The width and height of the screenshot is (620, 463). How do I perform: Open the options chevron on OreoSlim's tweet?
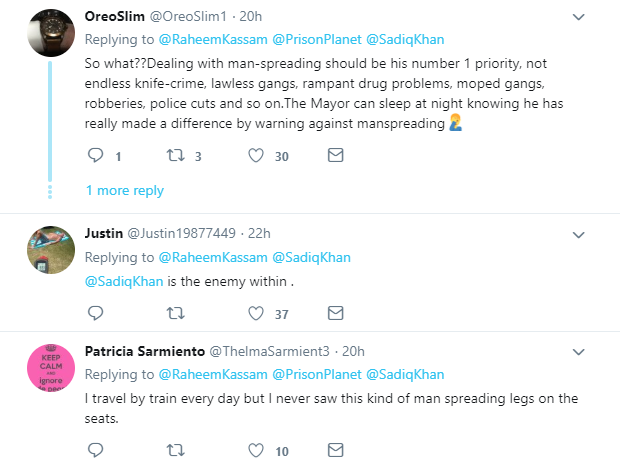[x=578, y=17]
